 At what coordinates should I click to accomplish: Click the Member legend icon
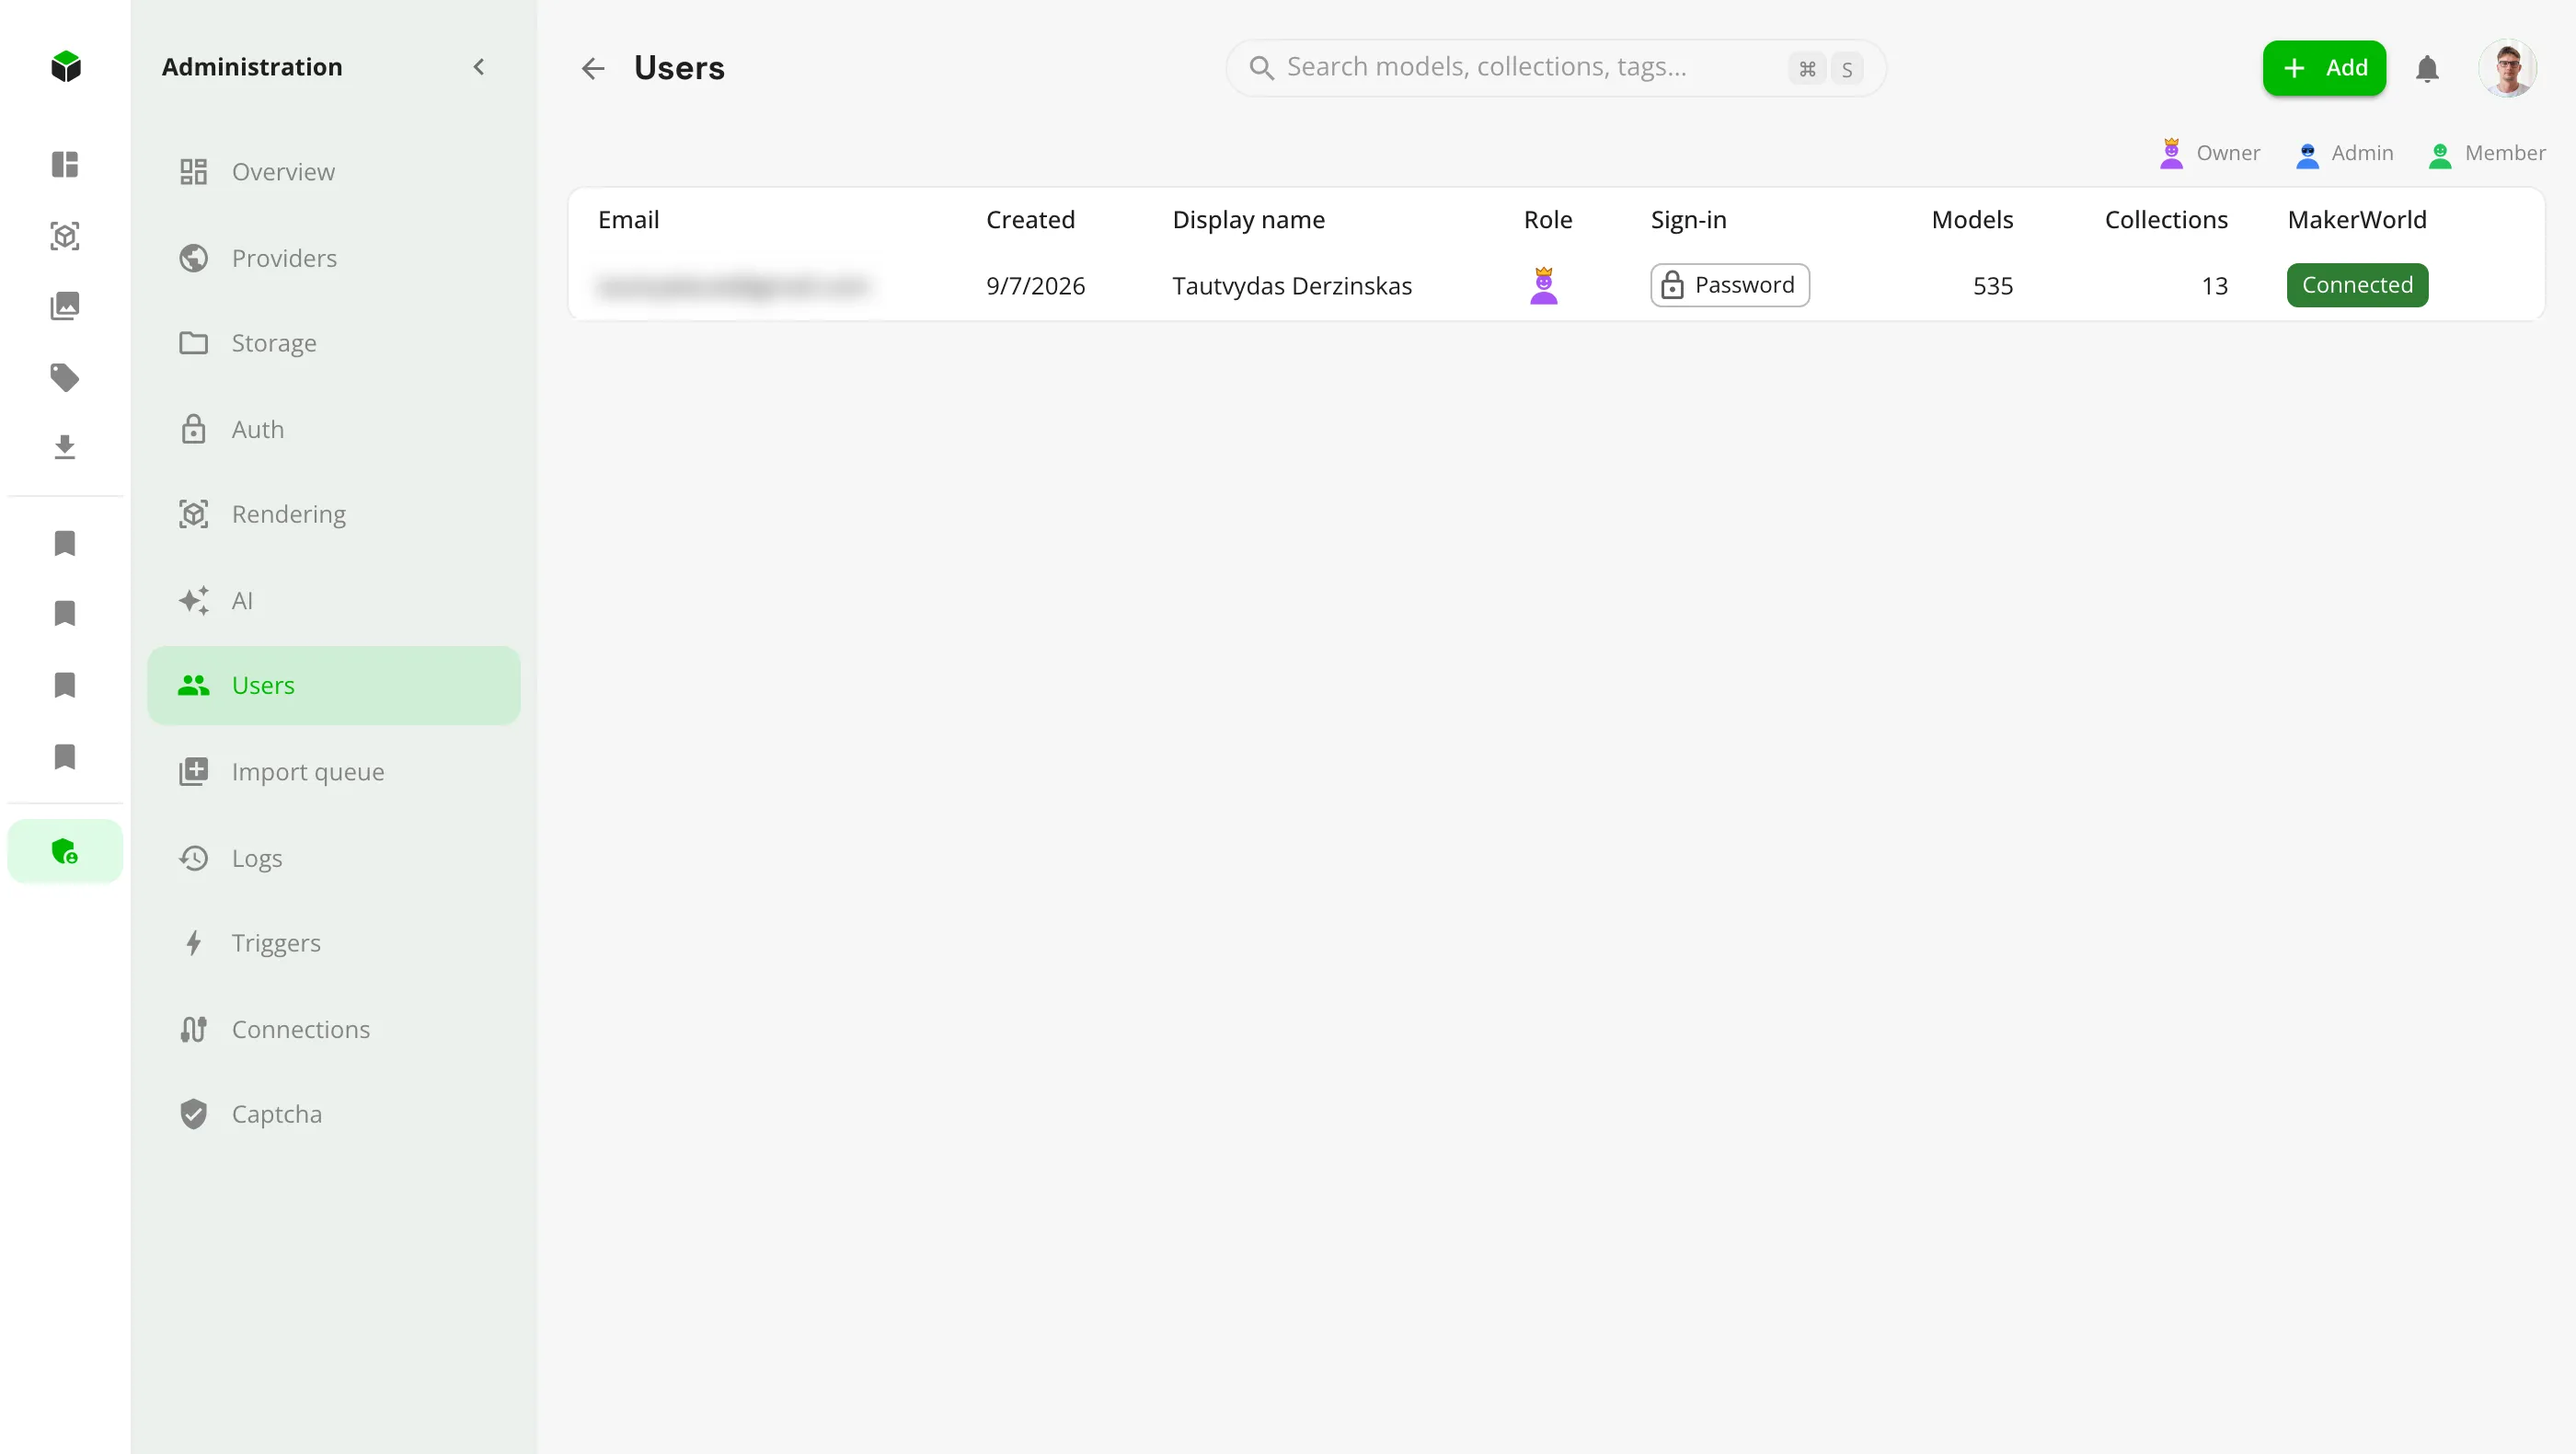tap(2440, 155)
